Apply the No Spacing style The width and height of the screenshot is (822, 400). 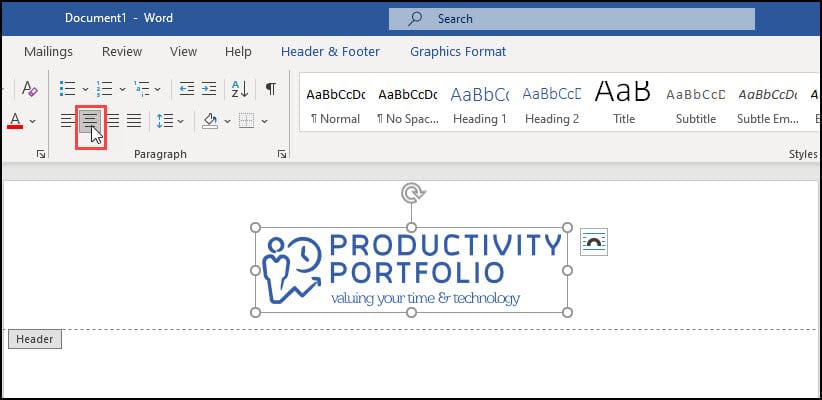(407, 105)
